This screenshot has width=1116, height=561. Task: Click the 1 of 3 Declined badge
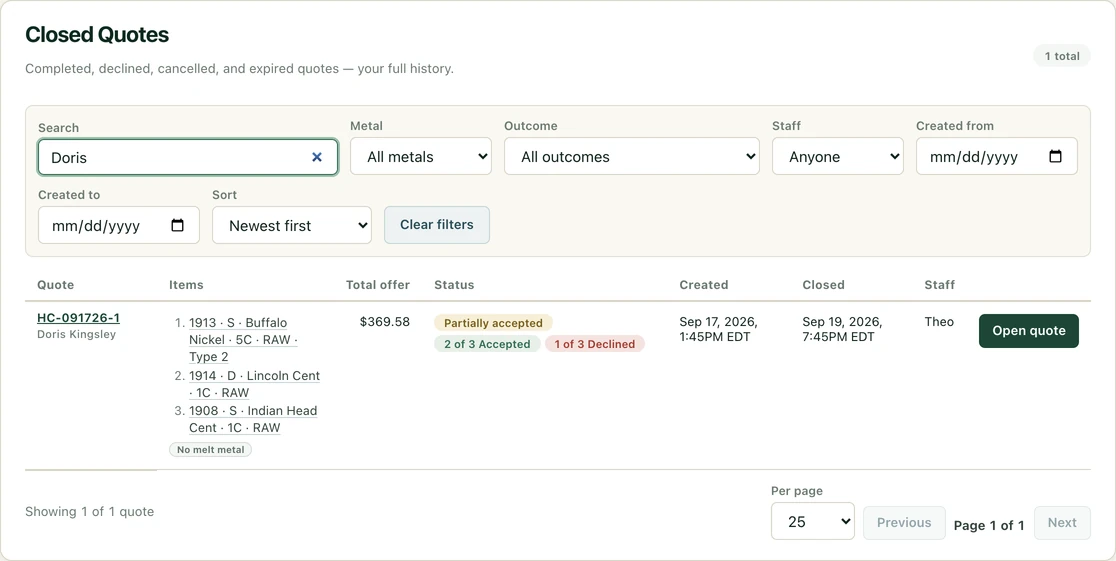(x=594, y=344)
